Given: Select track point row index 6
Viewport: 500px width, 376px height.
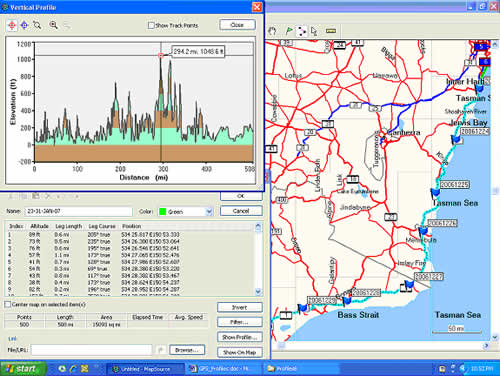Looking at the screenshot, I should click(x=130, y=269).
